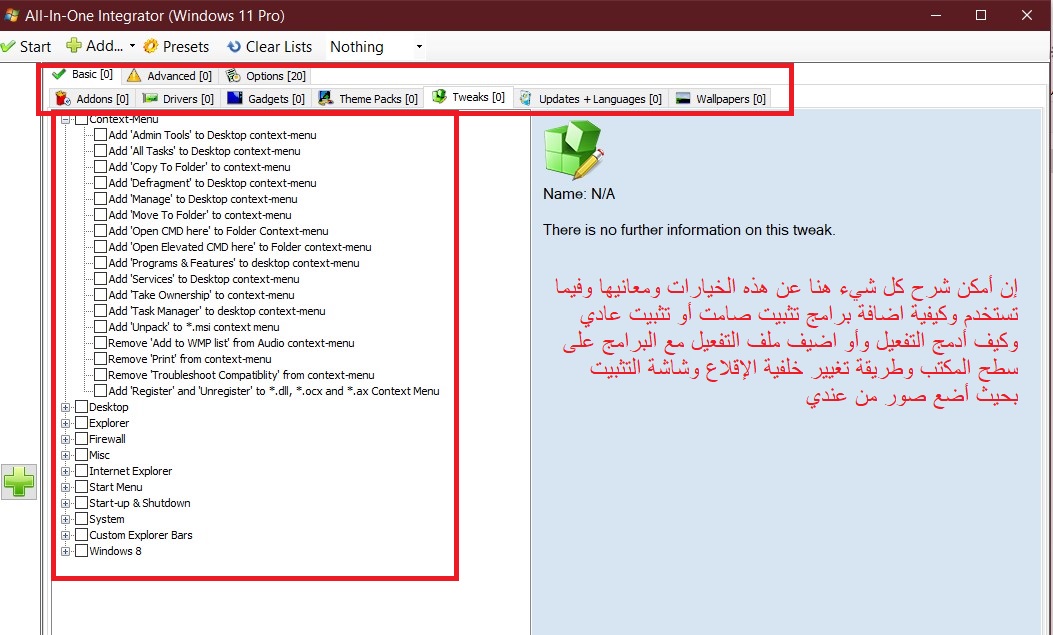Tick Add 'Task Manager' to desktop context-menu
This screenshot has height=635, width=1053.
click(101, 311)
